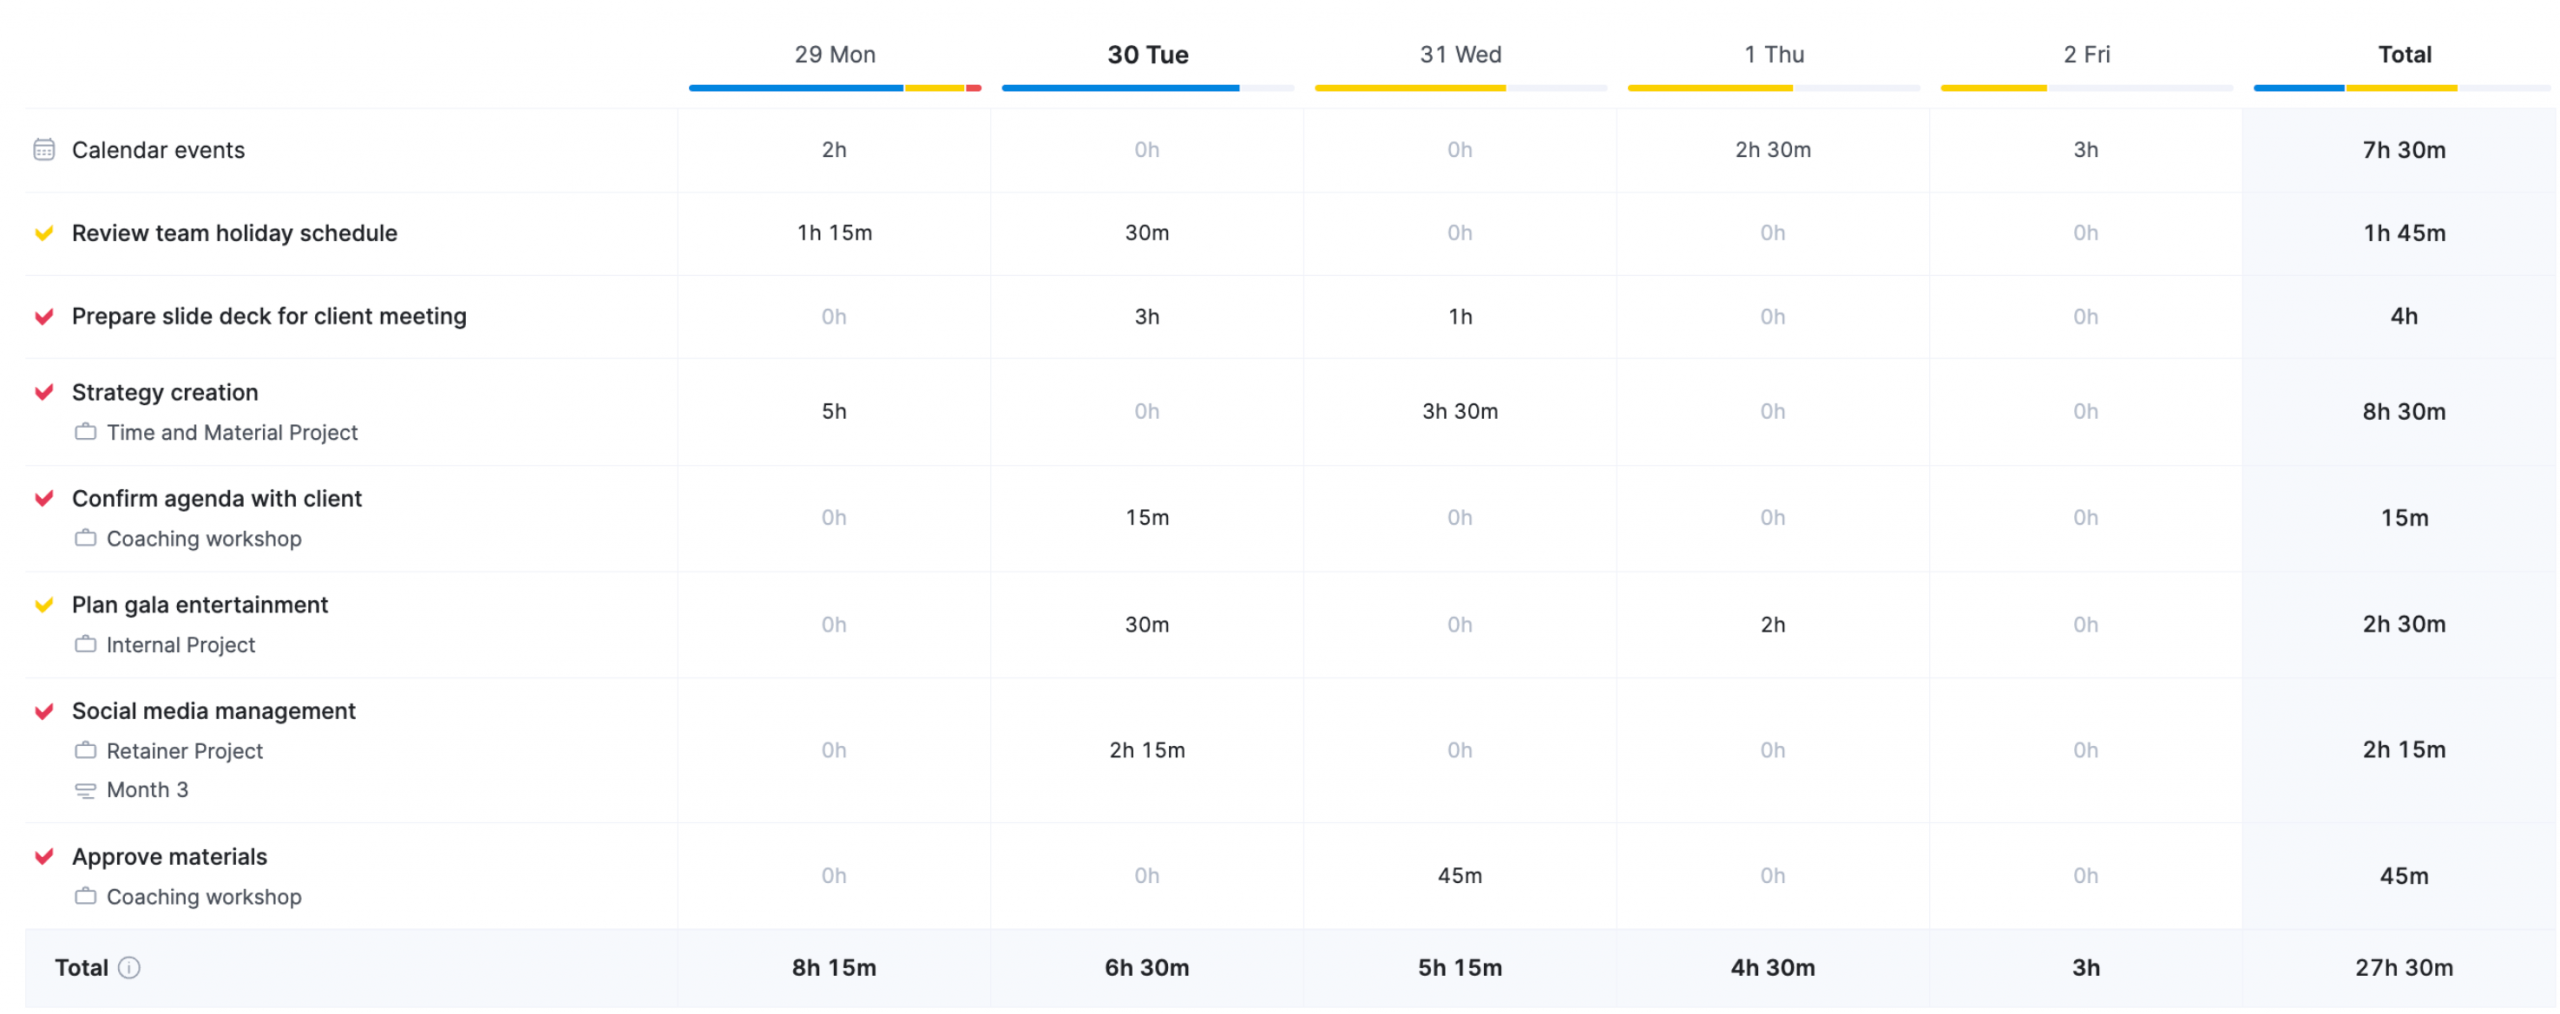Click briefcase icon under Confirm agenda with client
This screenshot has width=2560, height=1014.
[x=85, y=538]
